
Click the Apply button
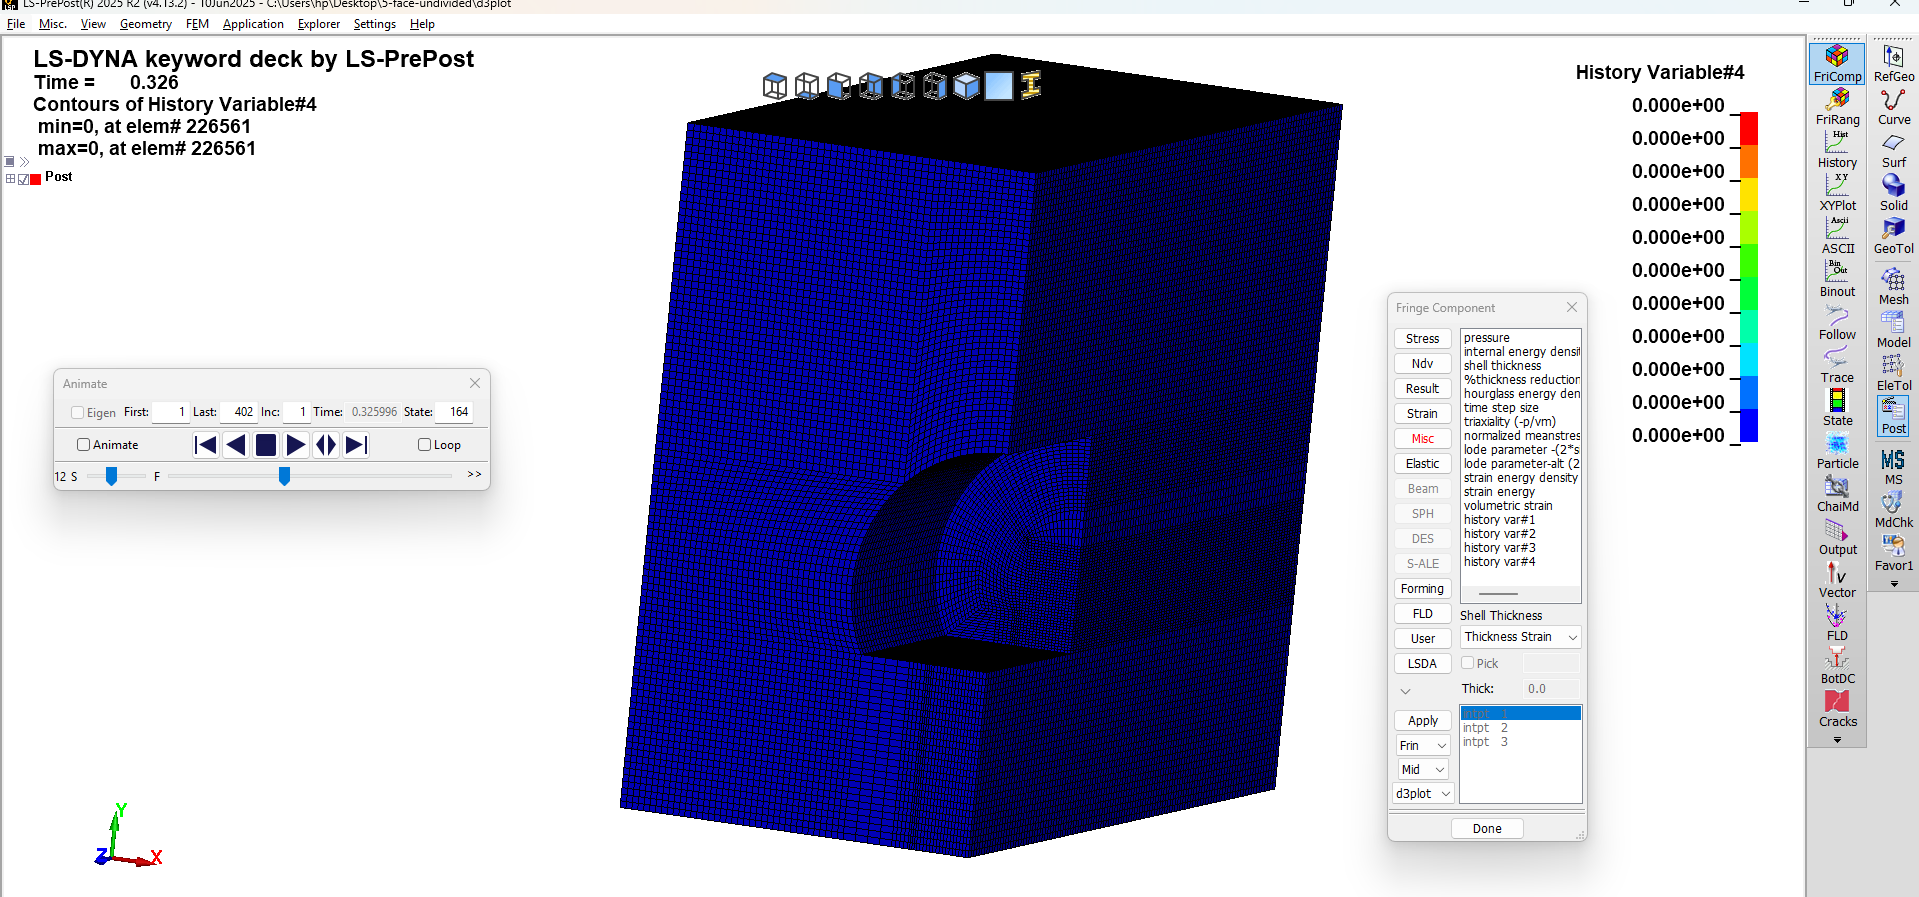[x=1422, y=721]
